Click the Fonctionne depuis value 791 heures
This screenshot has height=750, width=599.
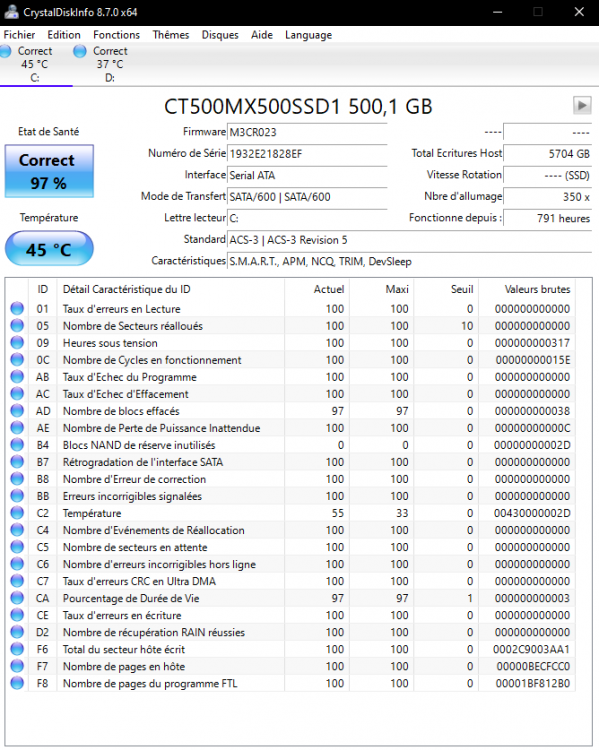547,219
